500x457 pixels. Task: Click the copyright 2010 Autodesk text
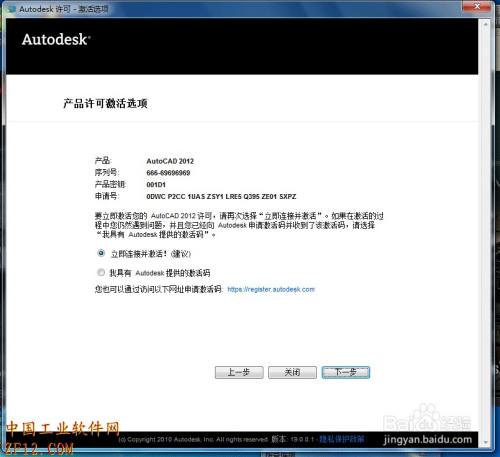coord(193,440)
